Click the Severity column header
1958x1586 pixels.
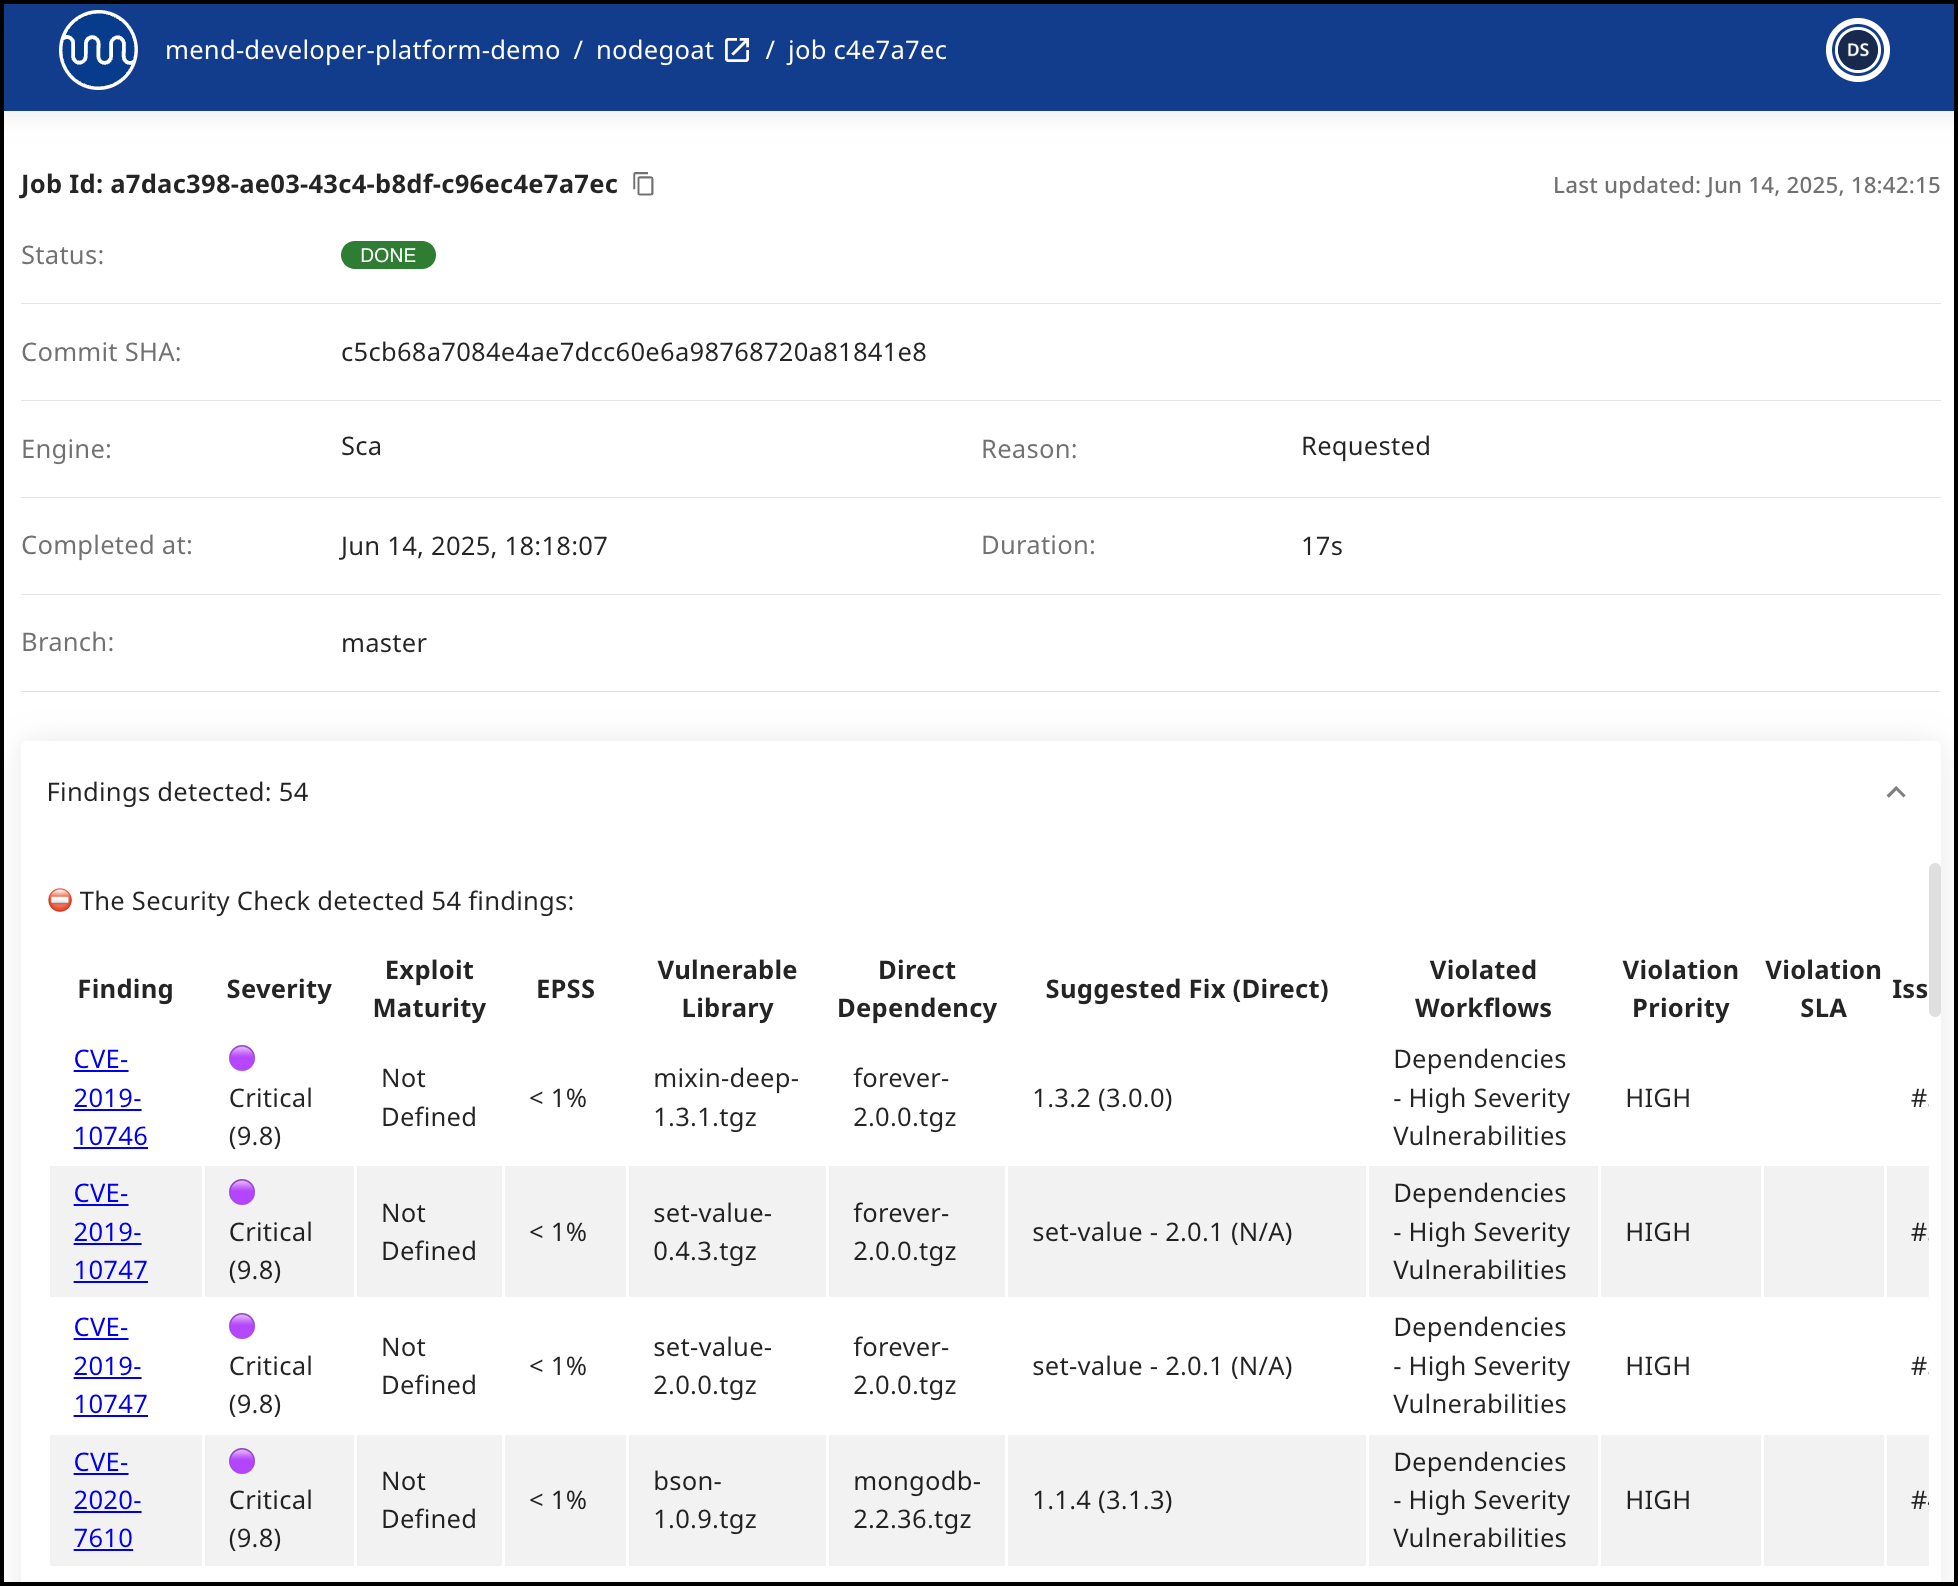(278, 989)
